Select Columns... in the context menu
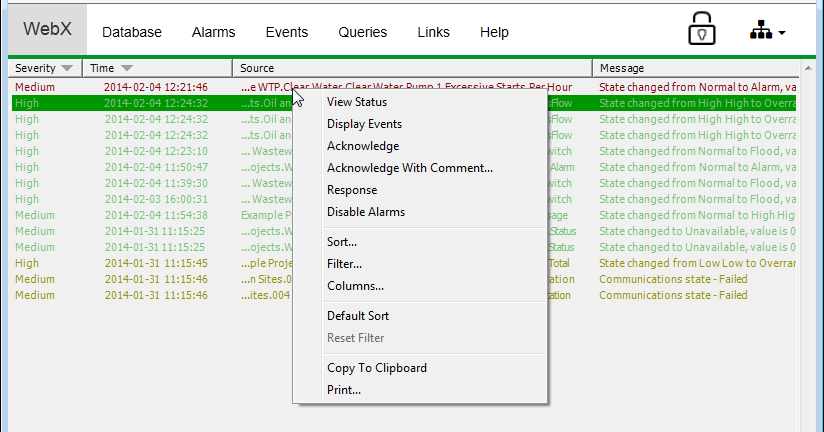Image resolution: width=824 pixels, height=432 pixels. click(354, 286)
